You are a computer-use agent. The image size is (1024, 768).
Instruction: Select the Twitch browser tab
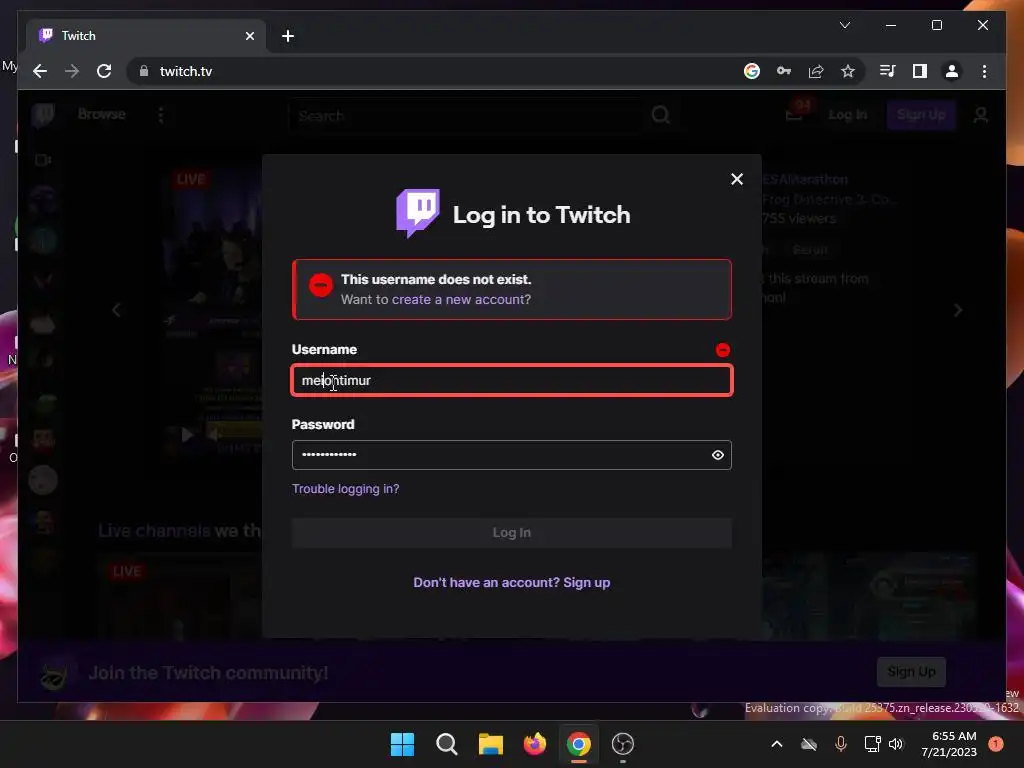pos(146,36)
